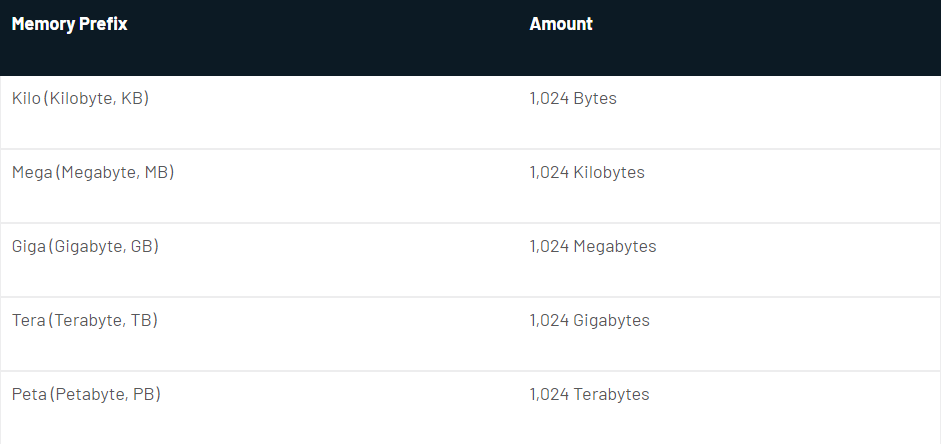This screenshot has height=444, width=941.
Task: Click the word Bytes in the Kilo row
Action: [x=595, y=99]
